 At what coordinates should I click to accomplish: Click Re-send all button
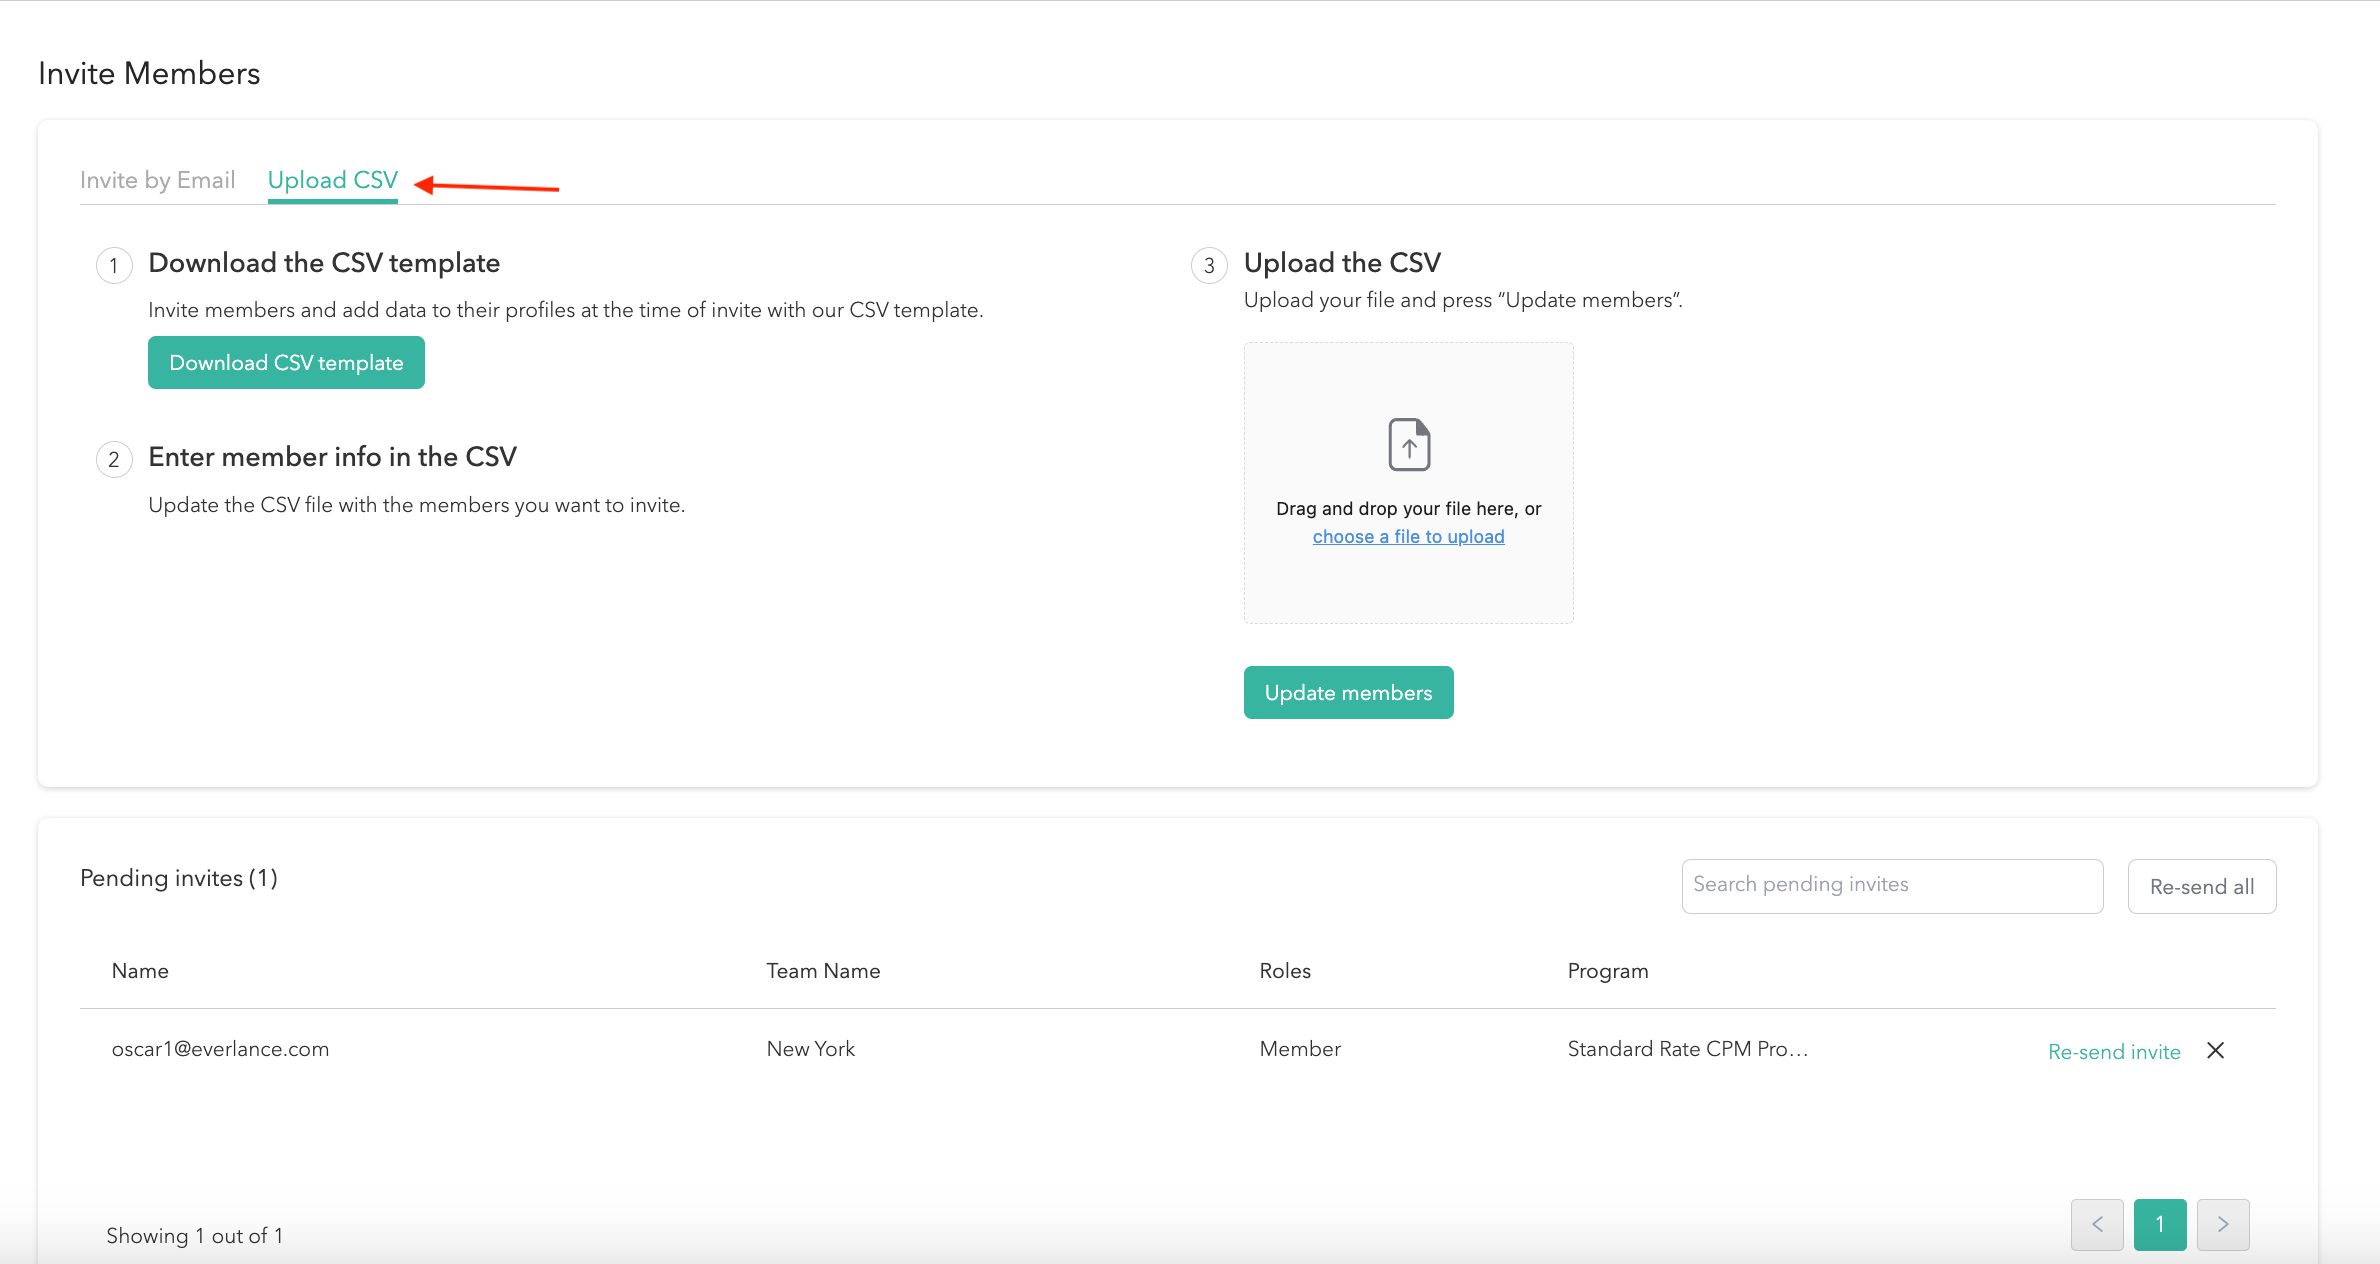pyautogui.click(x=2201, y=886)
